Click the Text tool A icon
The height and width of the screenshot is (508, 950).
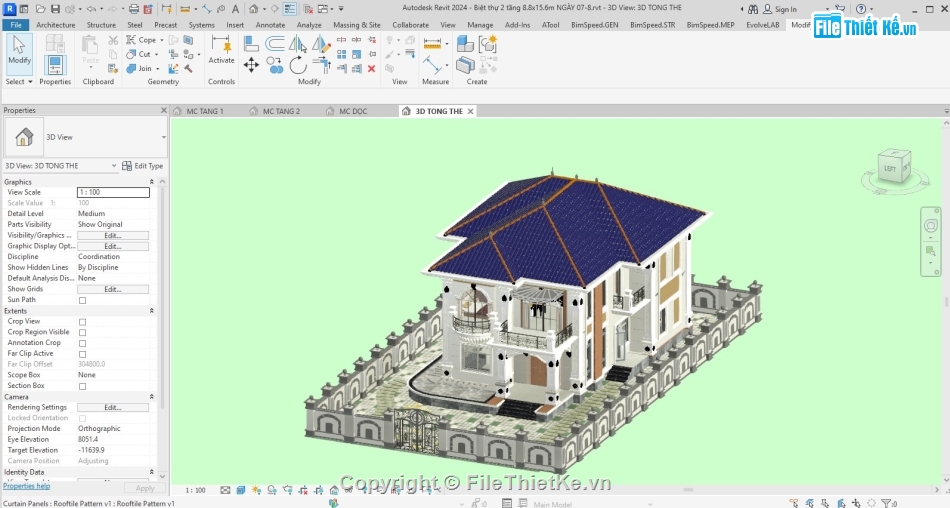(236, 9)
